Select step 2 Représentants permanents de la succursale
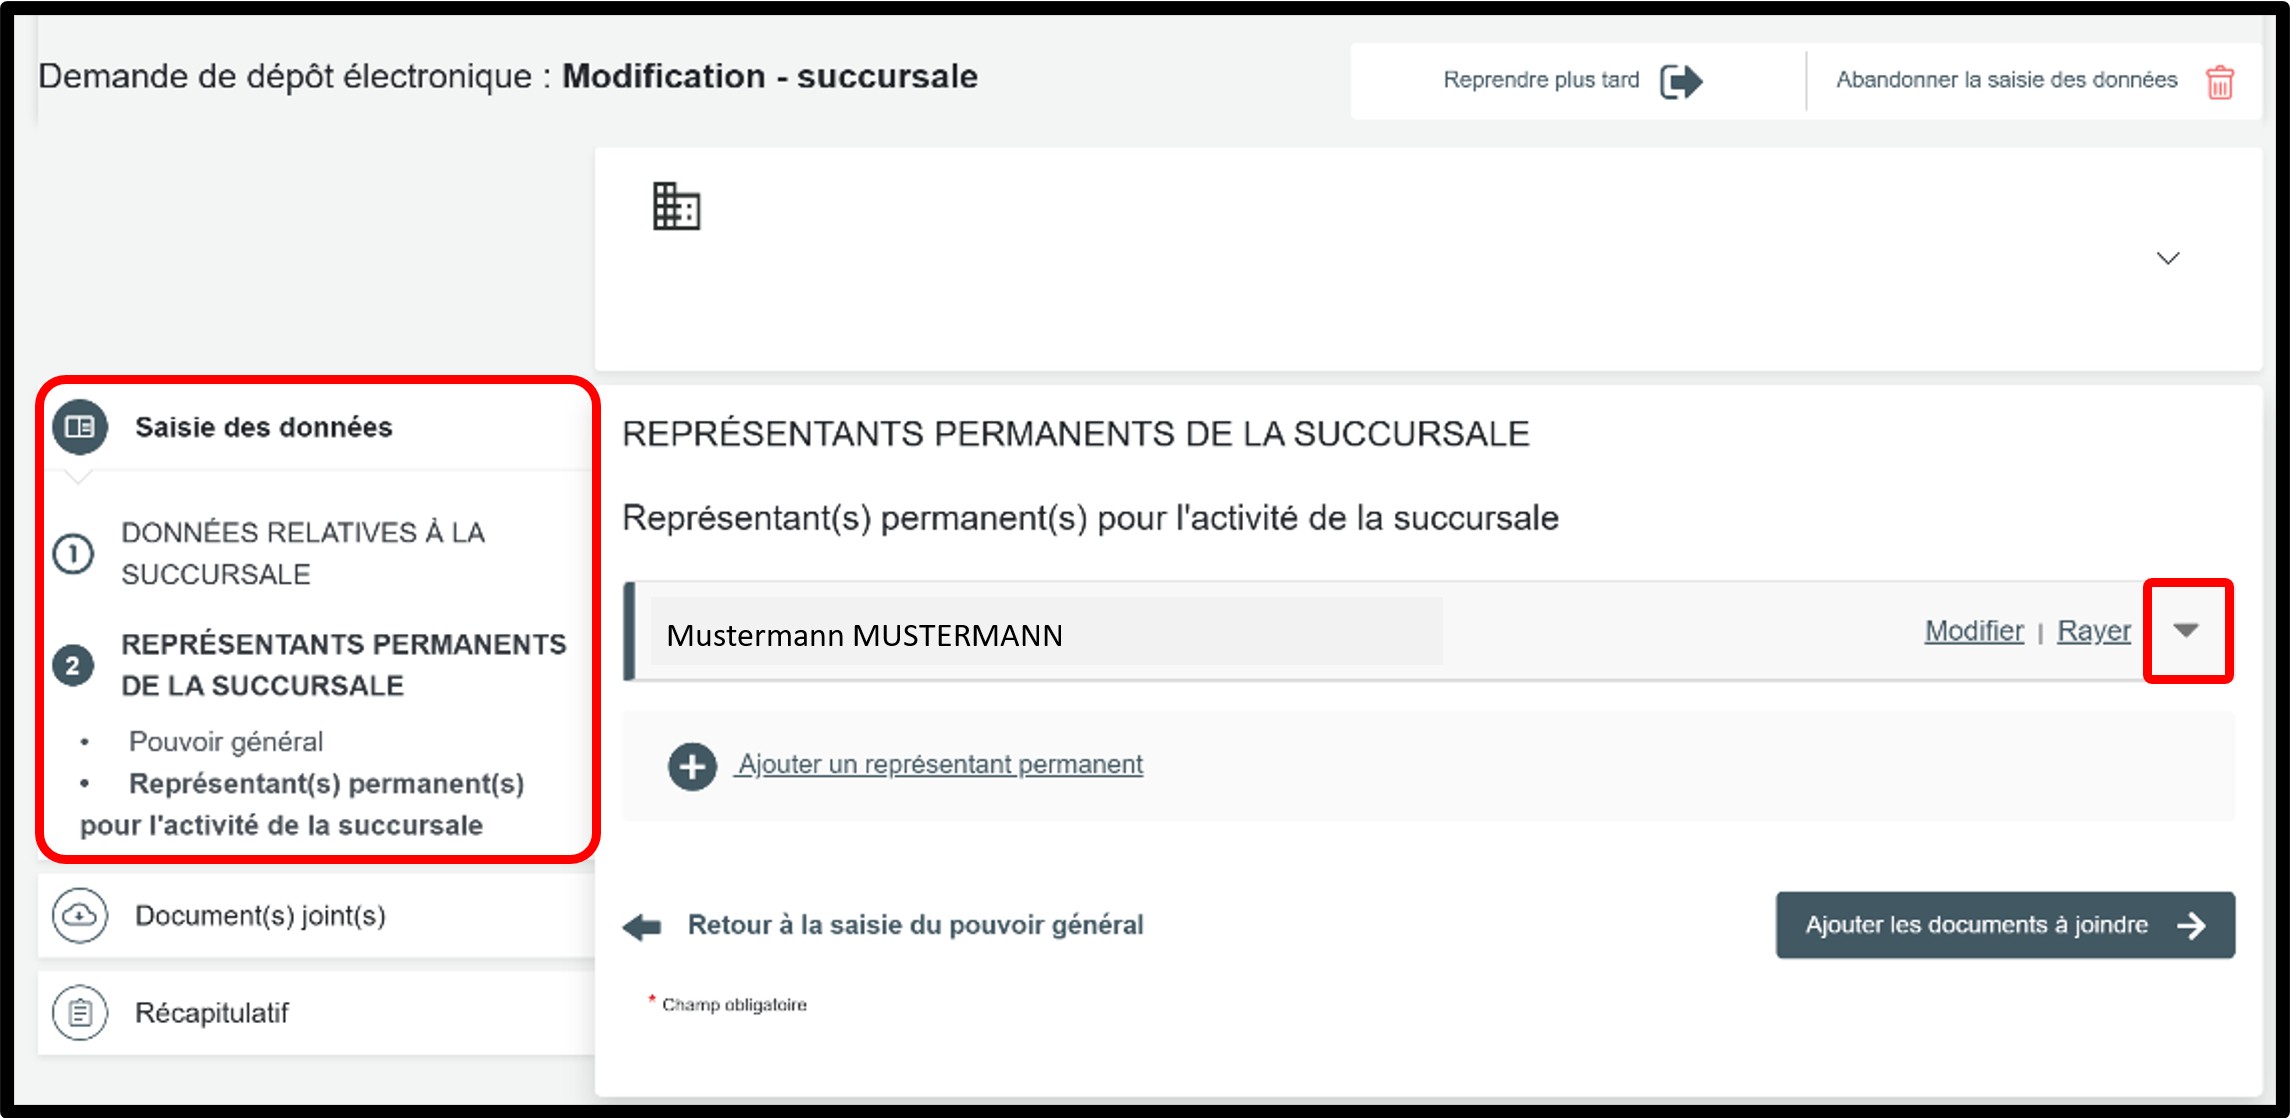This screenshot has height=1118, width=2290. tap(343, 664)
